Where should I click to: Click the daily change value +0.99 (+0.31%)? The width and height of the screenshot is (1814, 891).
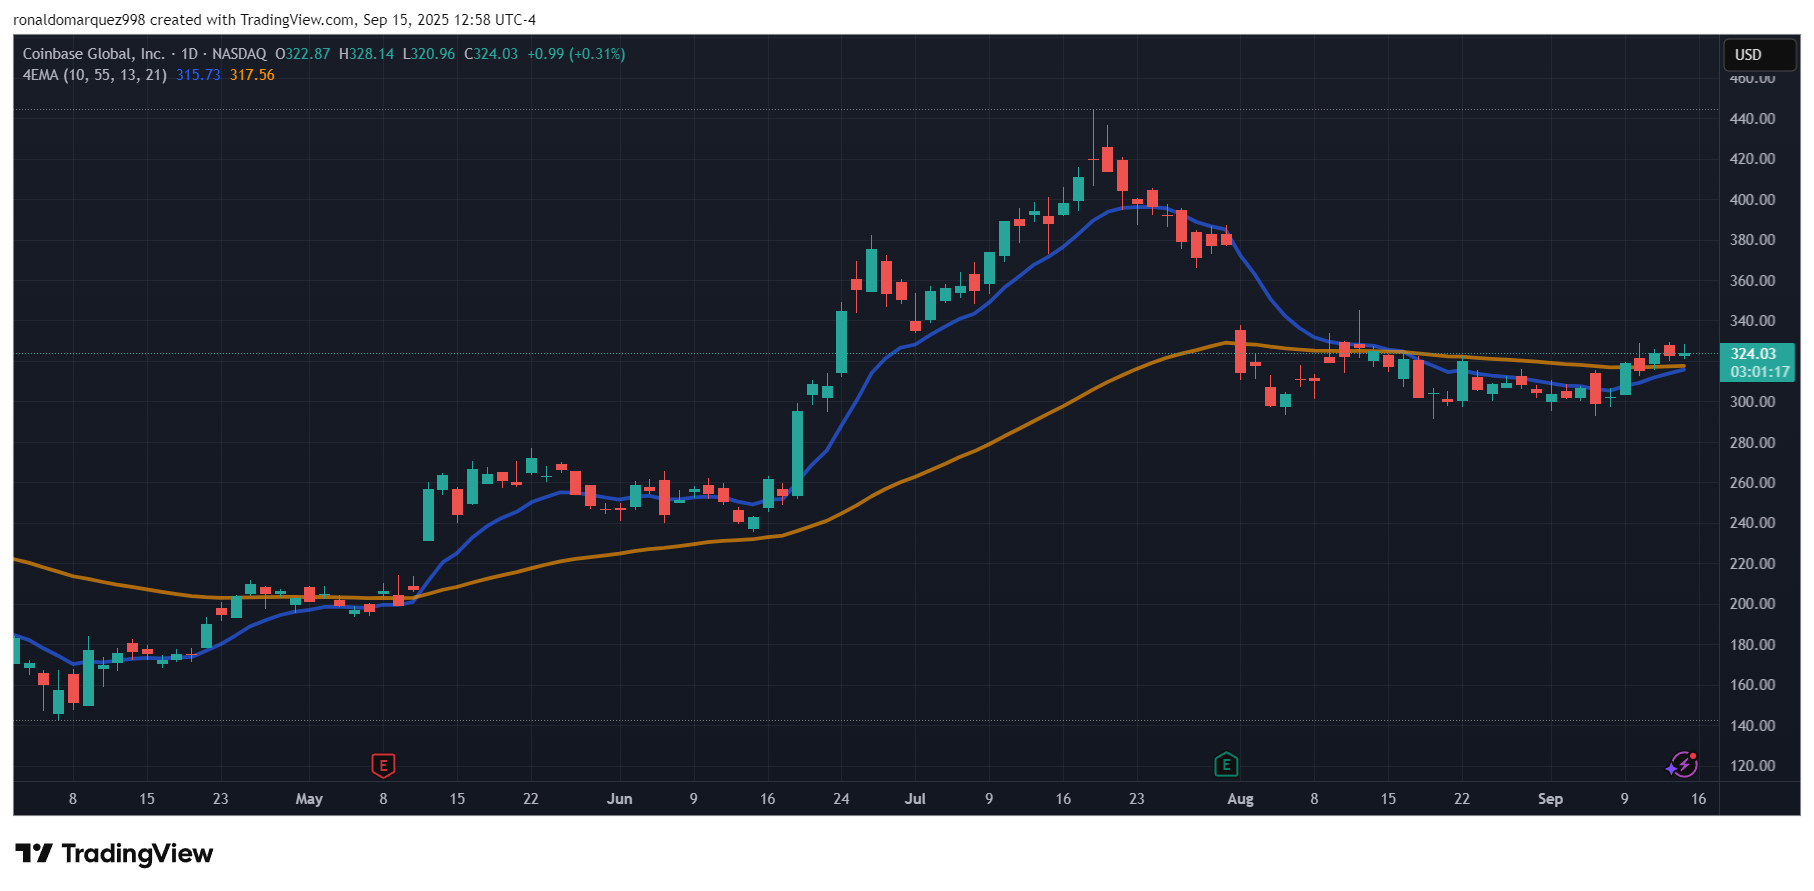pos(576,54)
